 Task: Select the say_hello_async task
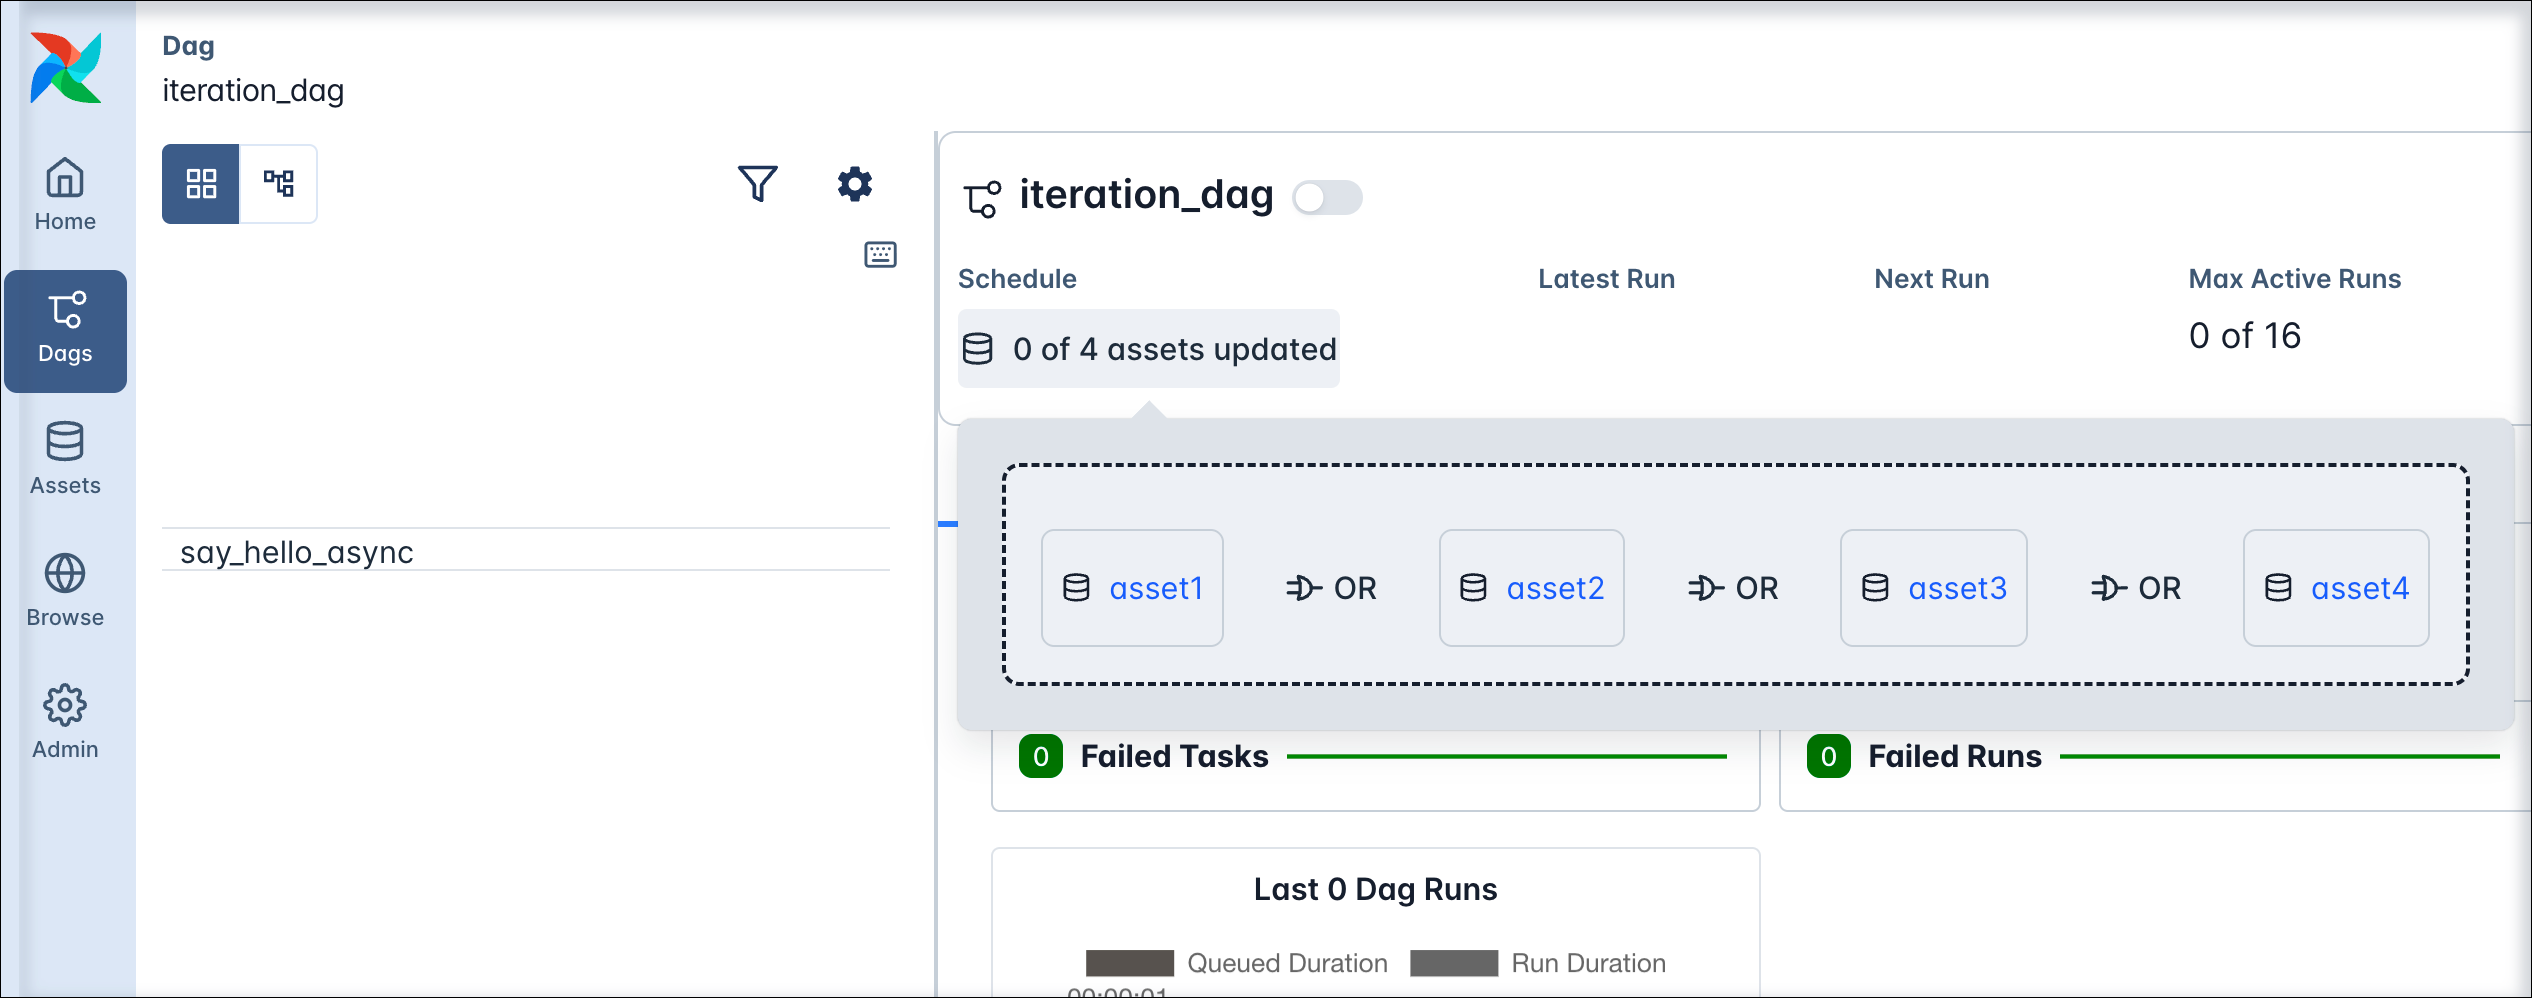(x=297, y=551)
